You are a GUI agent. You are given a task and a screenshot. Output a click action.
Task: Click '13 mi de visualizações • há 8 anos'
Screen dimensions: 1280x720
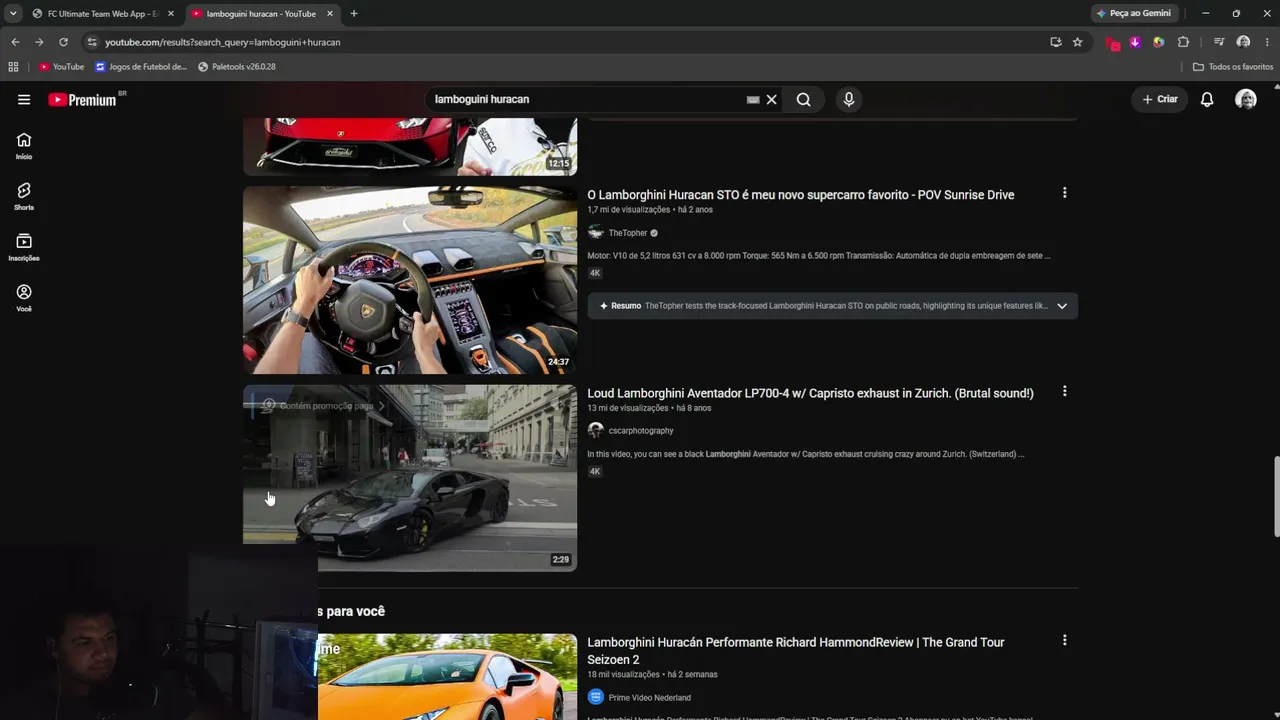pyautogui.click(x=649, y=408)
